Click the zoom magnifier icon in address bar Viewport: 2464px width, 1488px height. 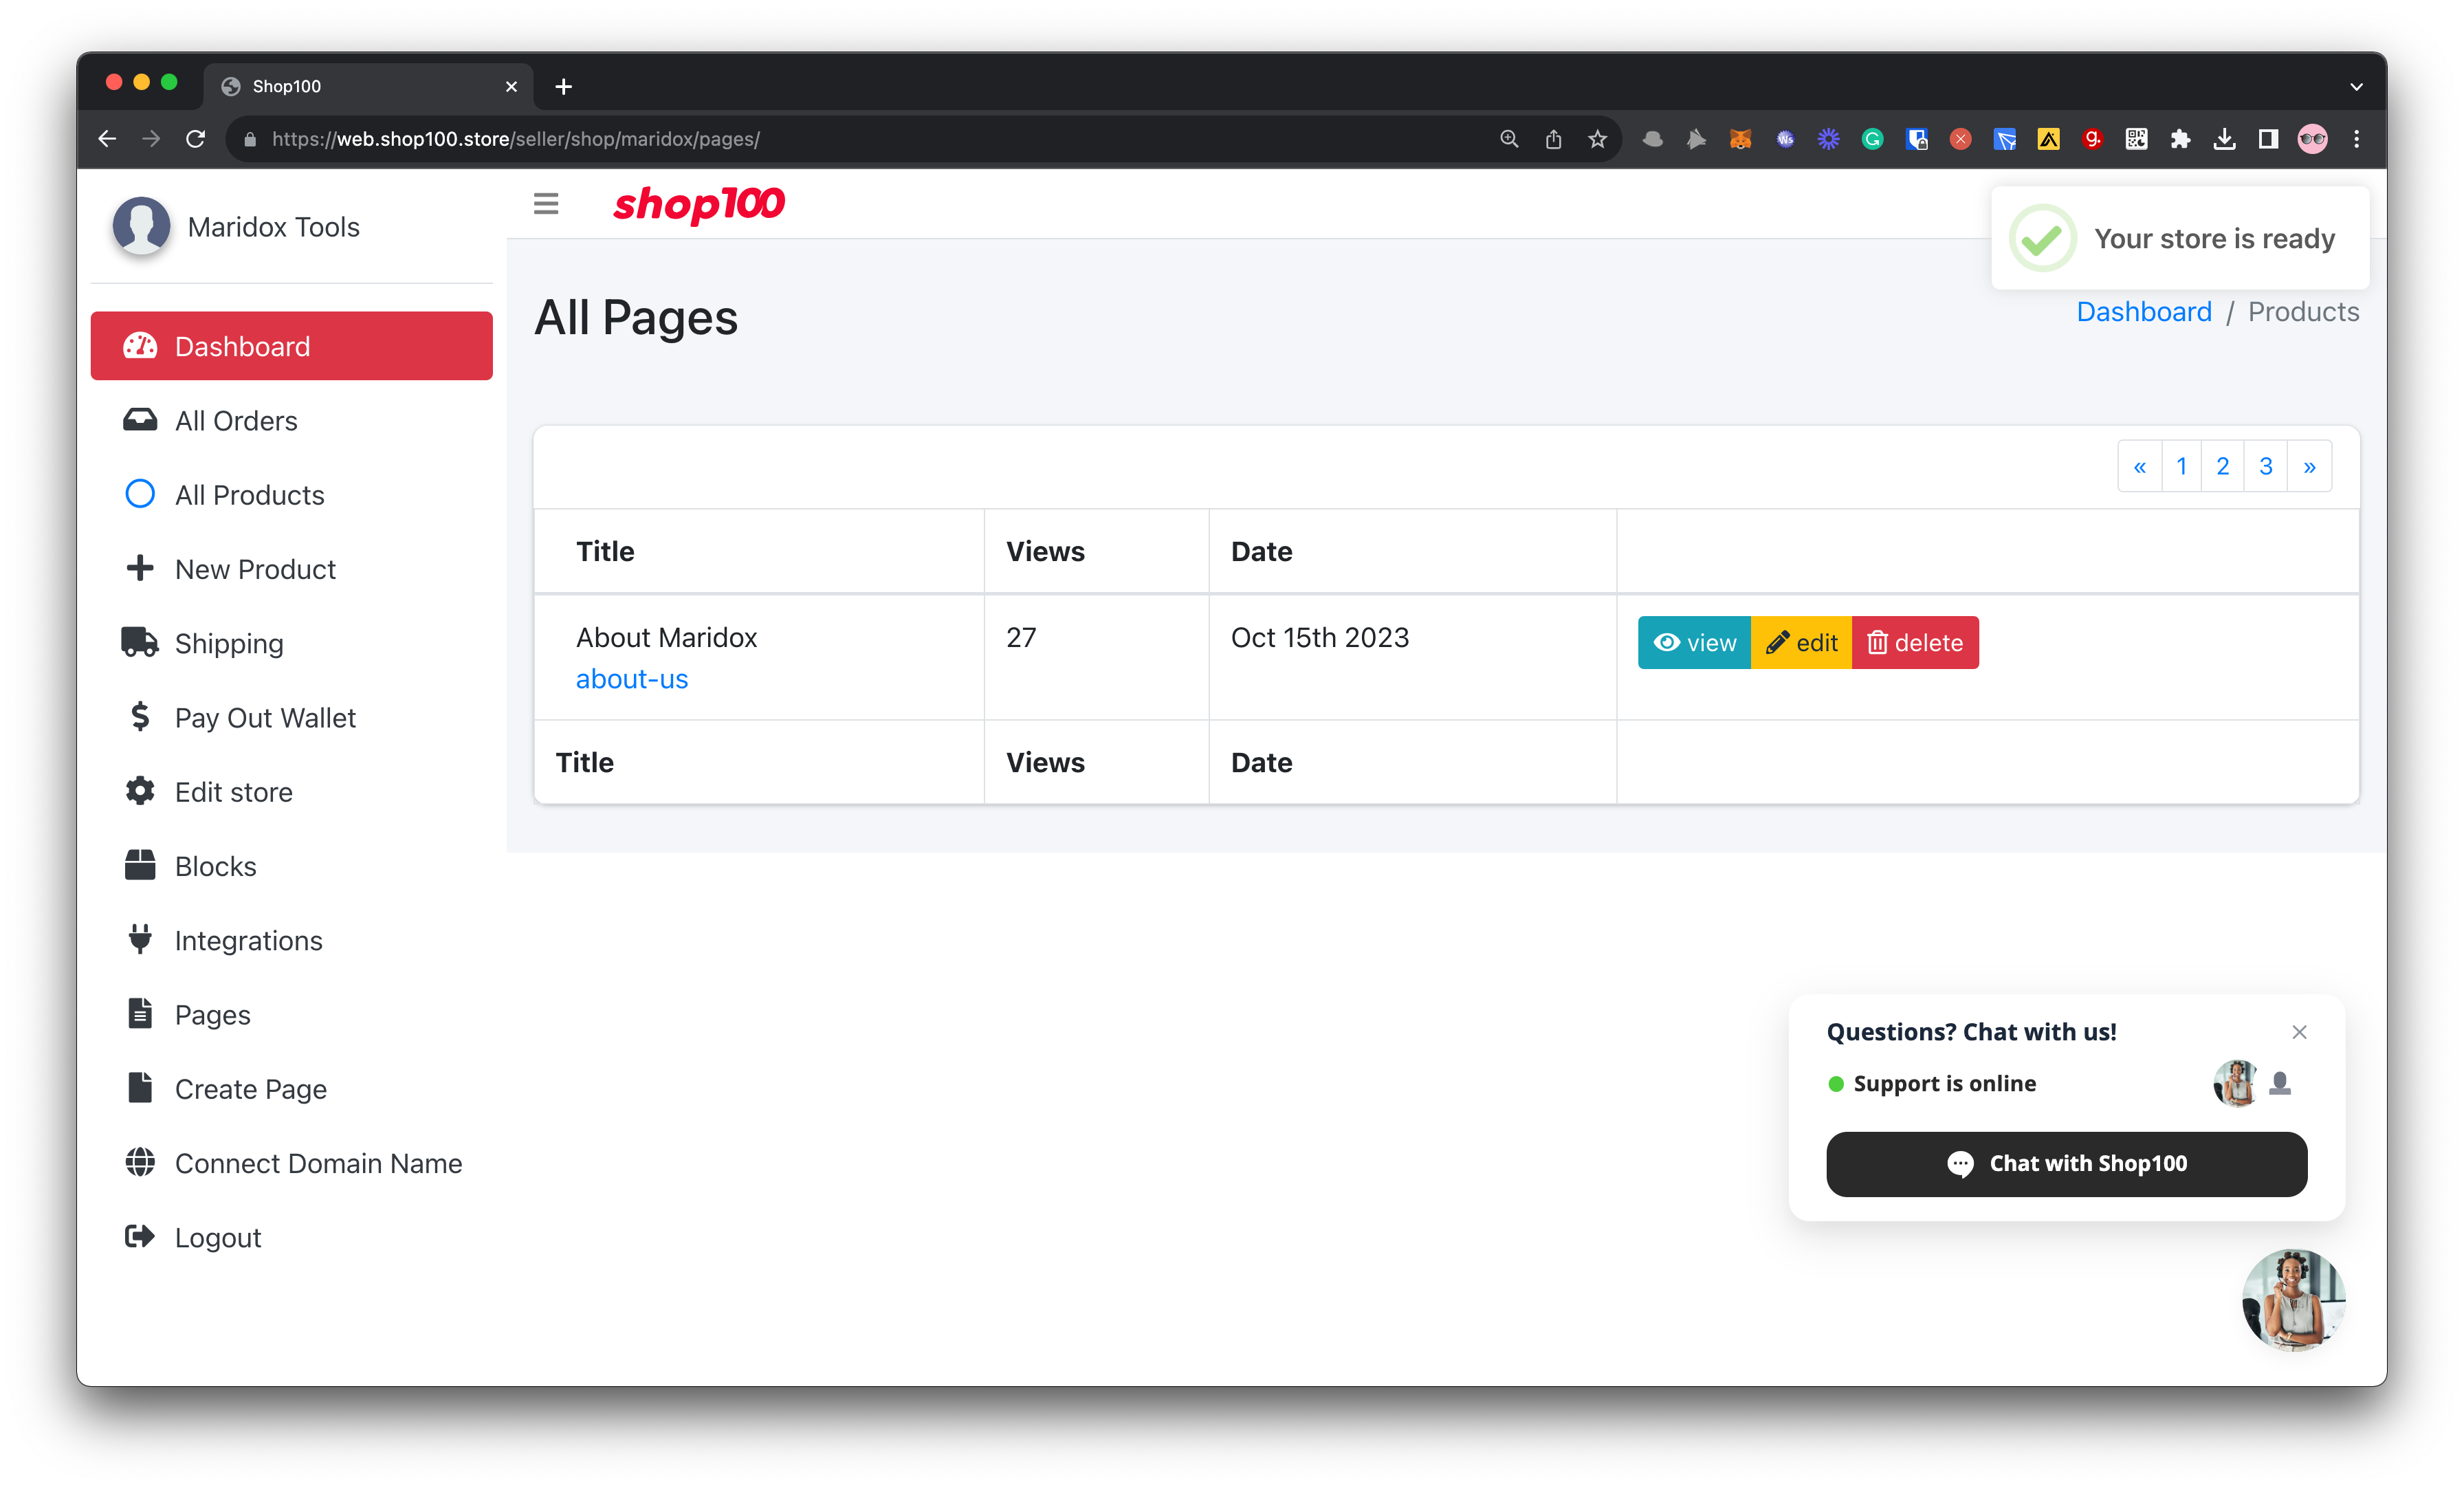pyautogui.click(x=1509, y=139)
